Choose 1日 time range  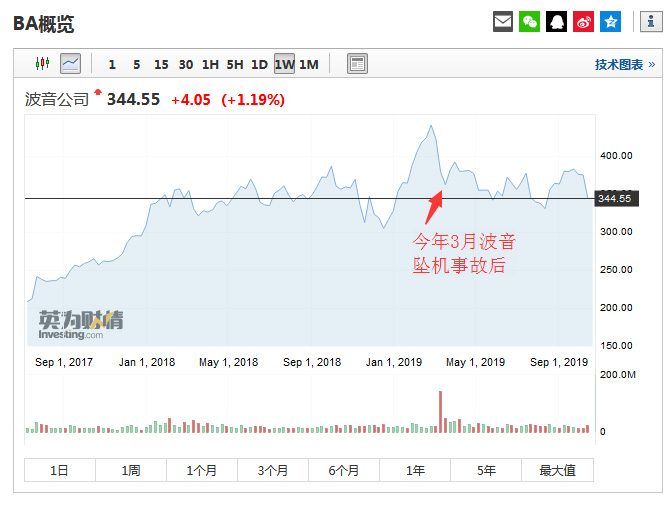[x=60, y=470]
